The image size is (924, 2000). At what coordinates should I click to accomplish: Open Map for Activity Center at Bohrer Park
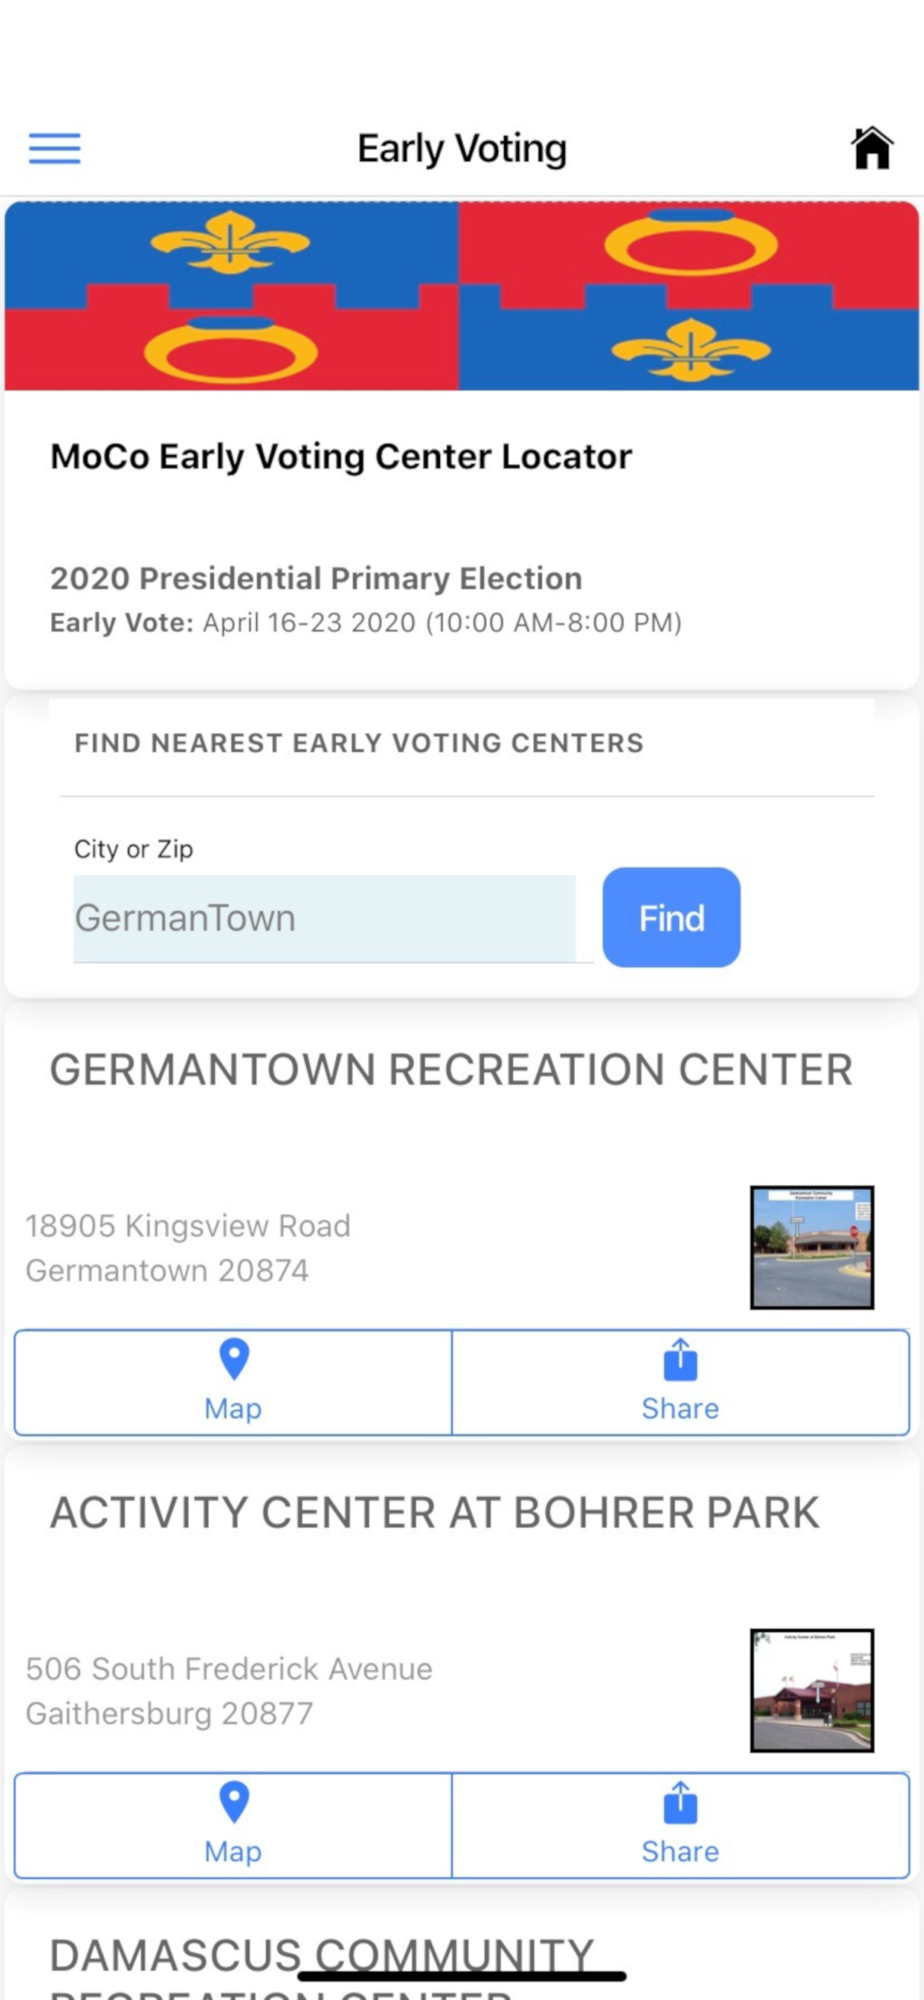(x=233, y=1825)
